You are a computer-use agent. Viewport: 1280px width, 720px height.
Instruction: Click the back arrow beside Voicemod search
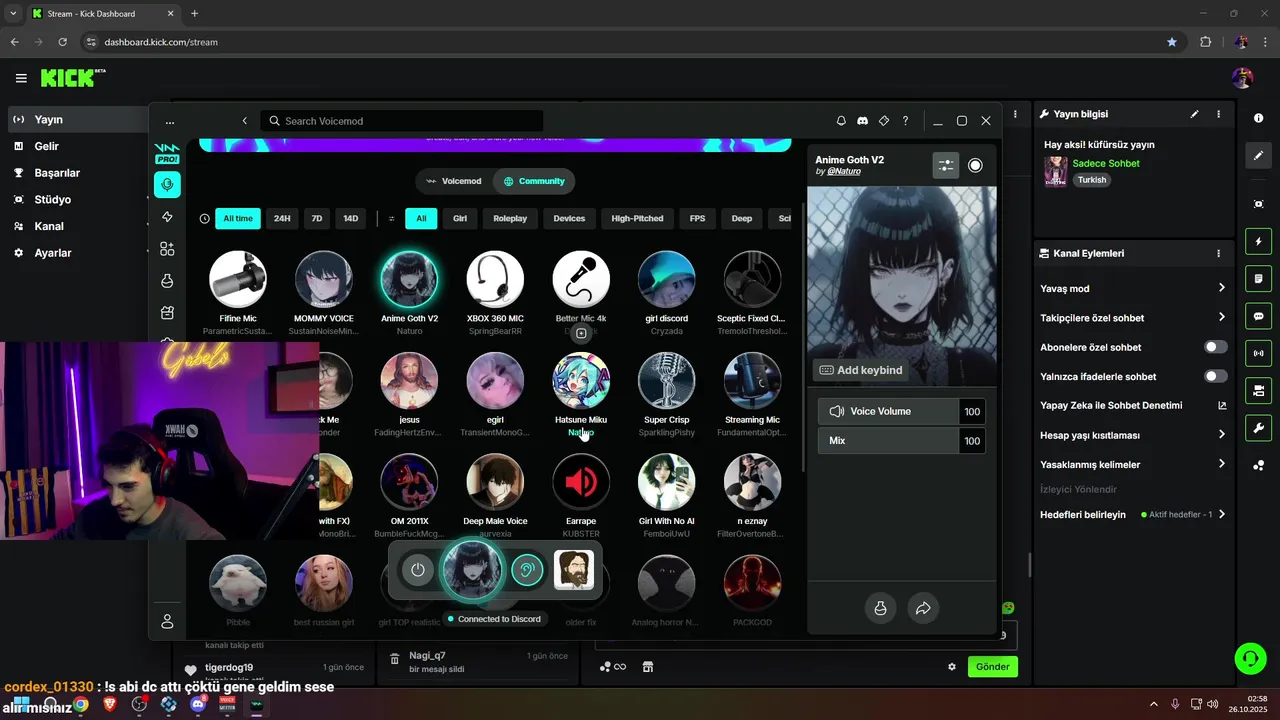(x=245, y=121)
